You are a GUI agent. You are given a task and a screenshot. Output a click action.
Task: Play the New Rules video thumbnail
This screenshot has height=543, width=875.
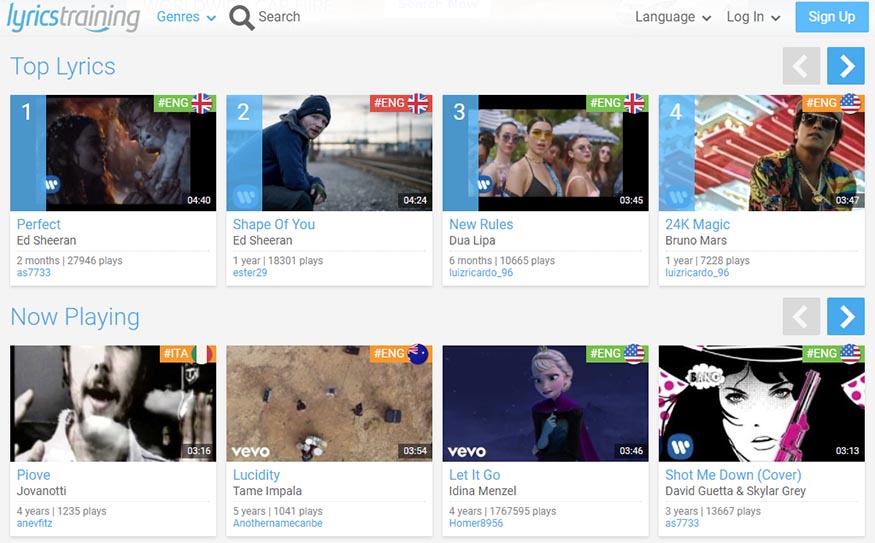tap(545, 153)
